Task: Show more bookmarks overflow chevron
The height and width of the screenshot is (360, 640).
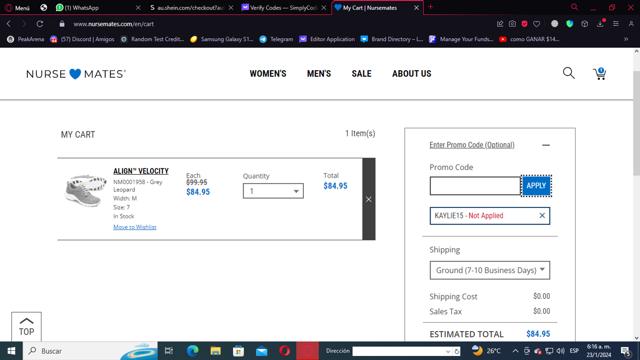Action: [x=626, y=39]
